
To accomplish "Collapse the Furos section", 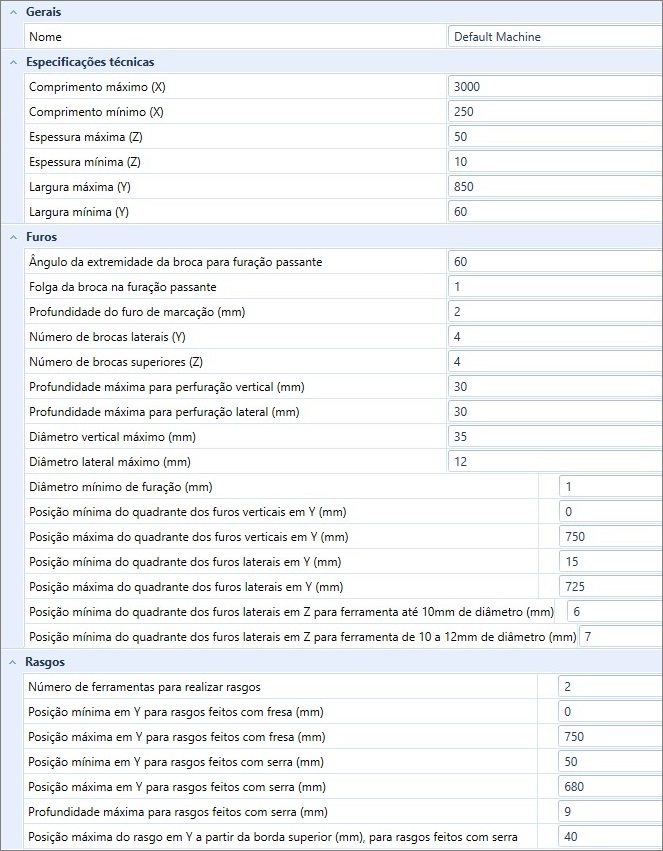I will click(x=14, y=237).
